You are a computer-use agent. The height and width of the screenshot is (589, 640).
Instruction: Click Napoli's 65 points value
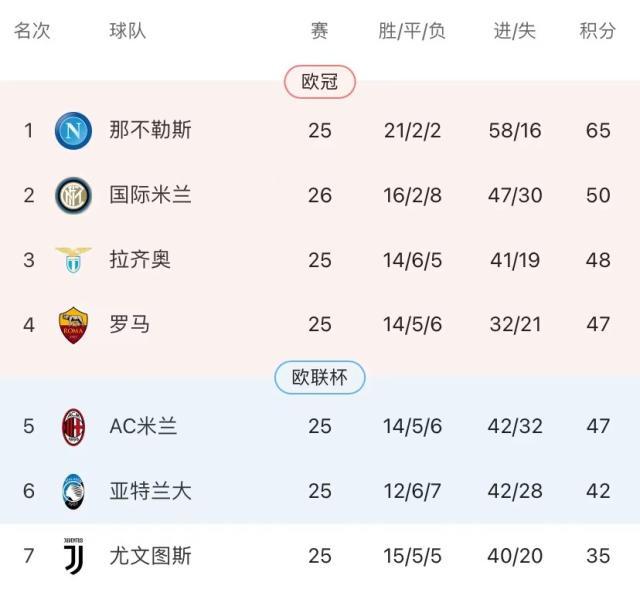[598, 130]
